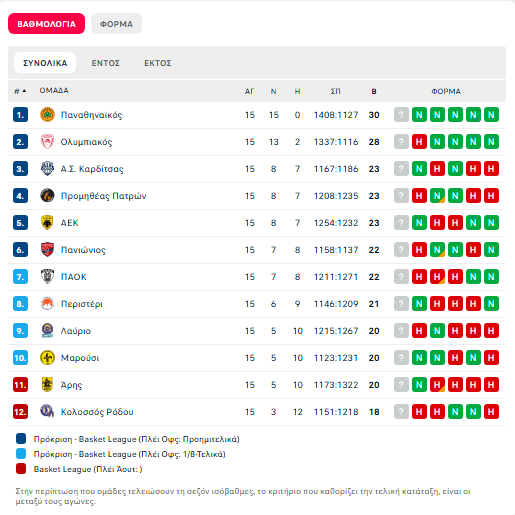Click the ΒΑΘΜΟΛΟΓΙΑ button

tap(46, 24)
